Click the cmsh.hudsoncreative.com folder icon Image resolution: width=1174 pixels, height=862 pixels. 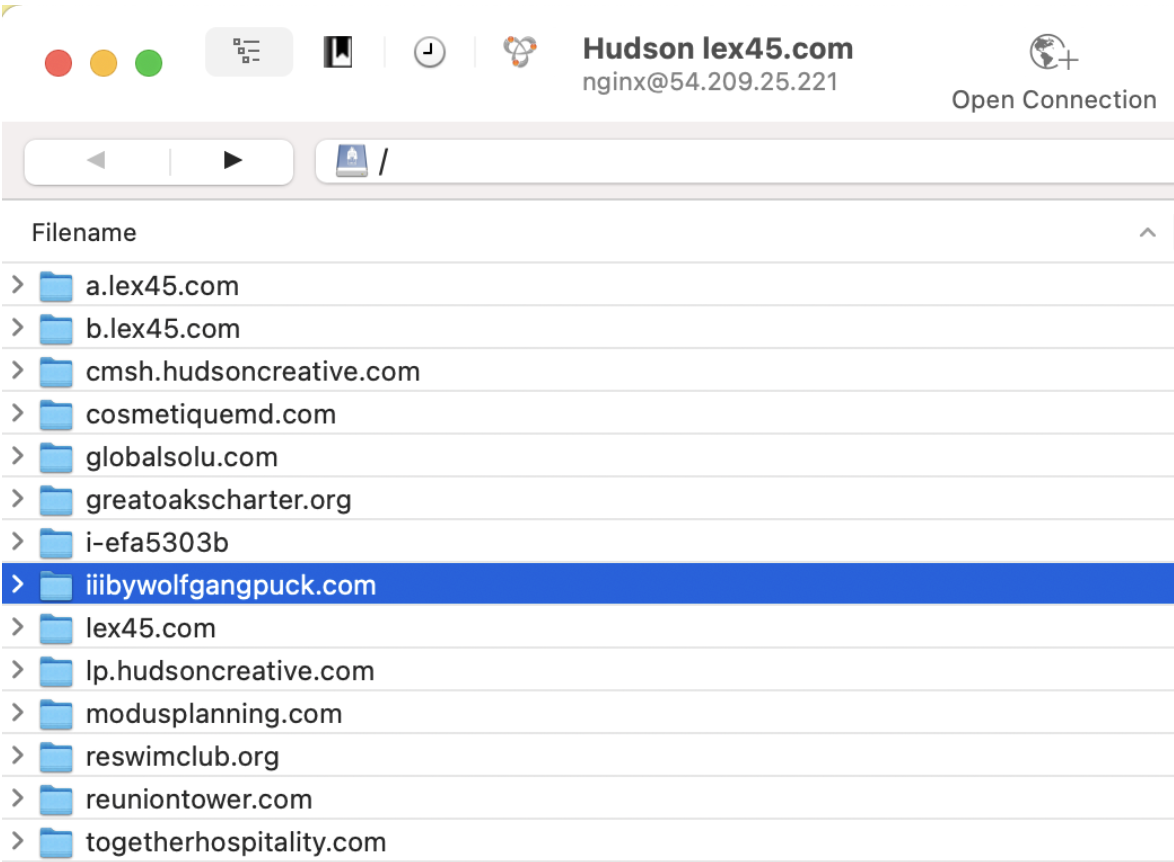click(x=56, y=371)
